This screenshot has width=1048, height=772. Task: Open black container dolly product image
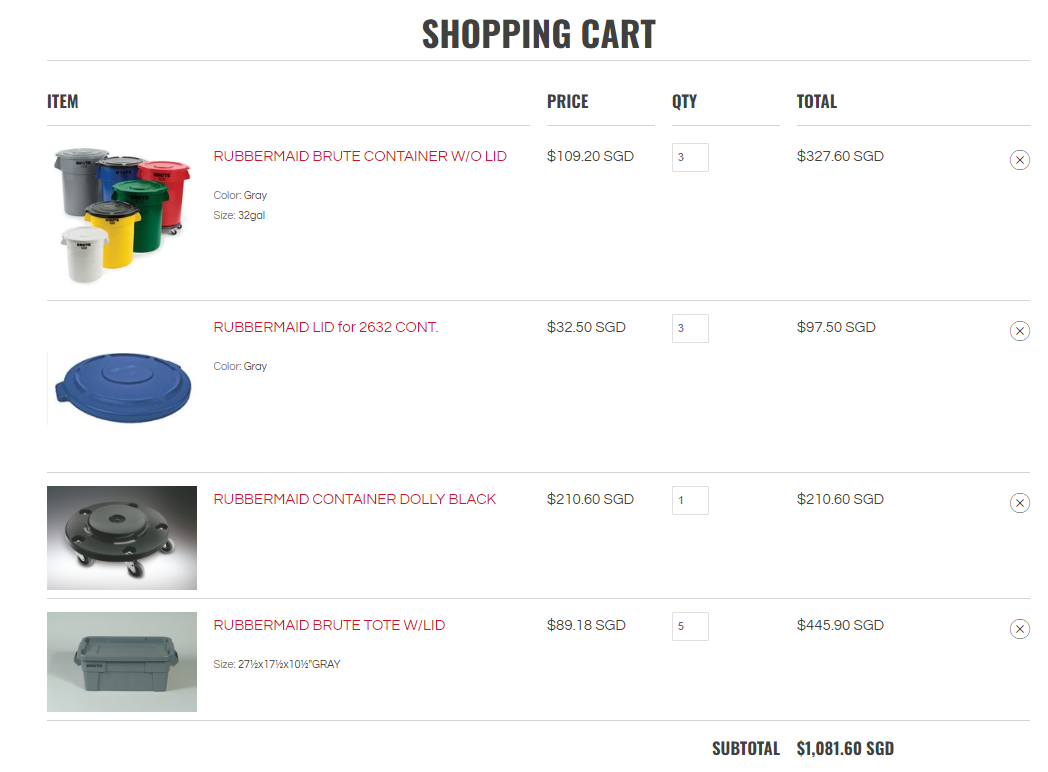point(121,538)
